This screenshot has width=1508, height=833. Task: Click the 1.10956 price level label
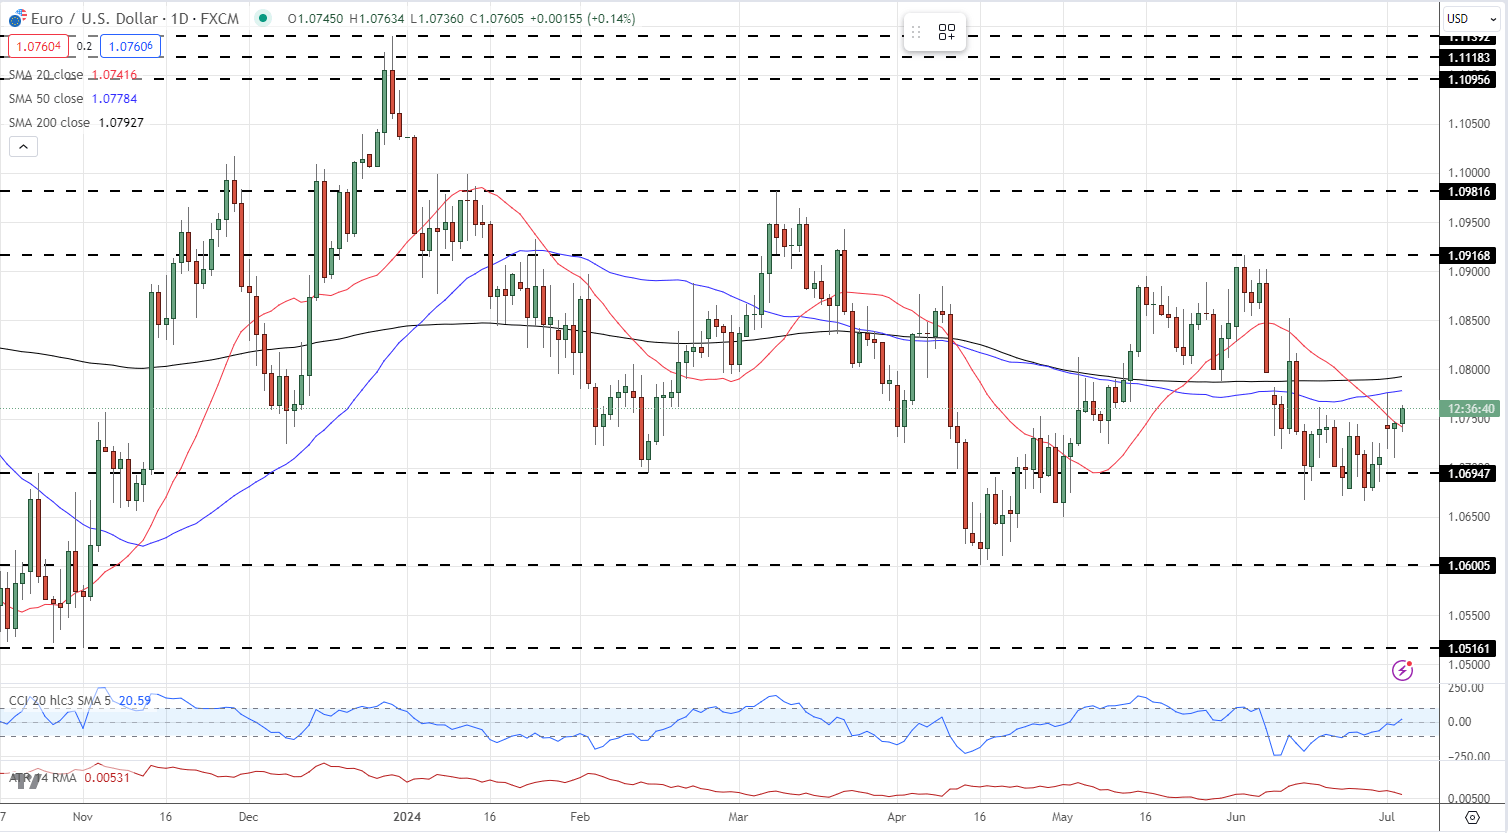pyautogui.click(x=1469, y=79)
